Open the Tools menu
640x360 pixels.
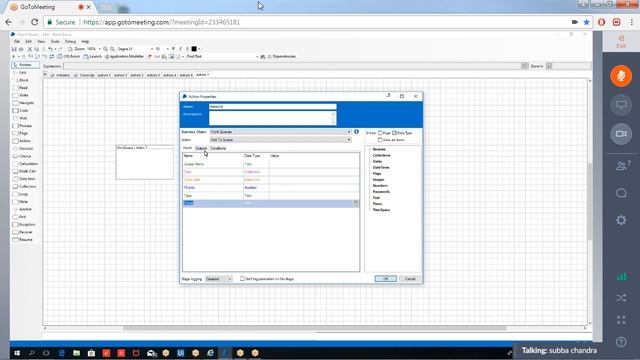pos(55,42)
